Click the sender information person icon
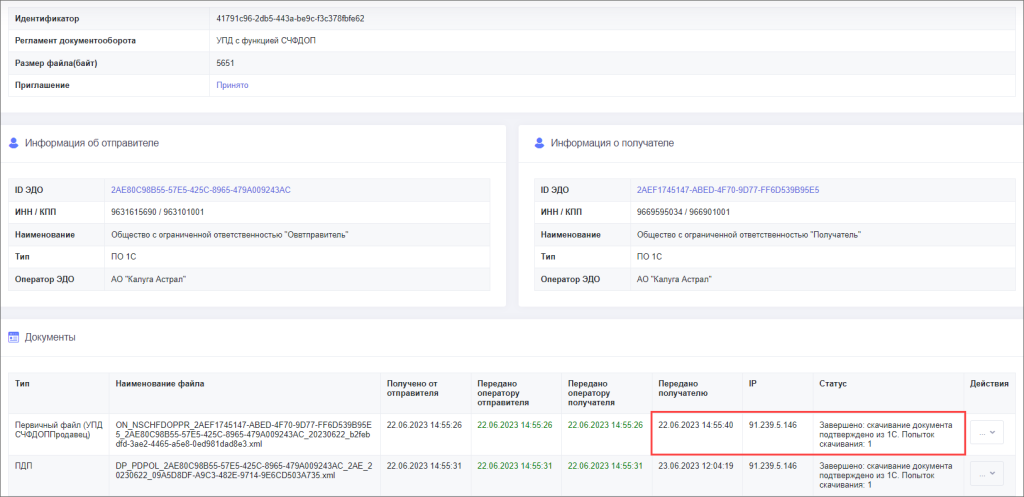Viewport: 1024px width, 497px height. pyautogui.click(x=14, y=143)
